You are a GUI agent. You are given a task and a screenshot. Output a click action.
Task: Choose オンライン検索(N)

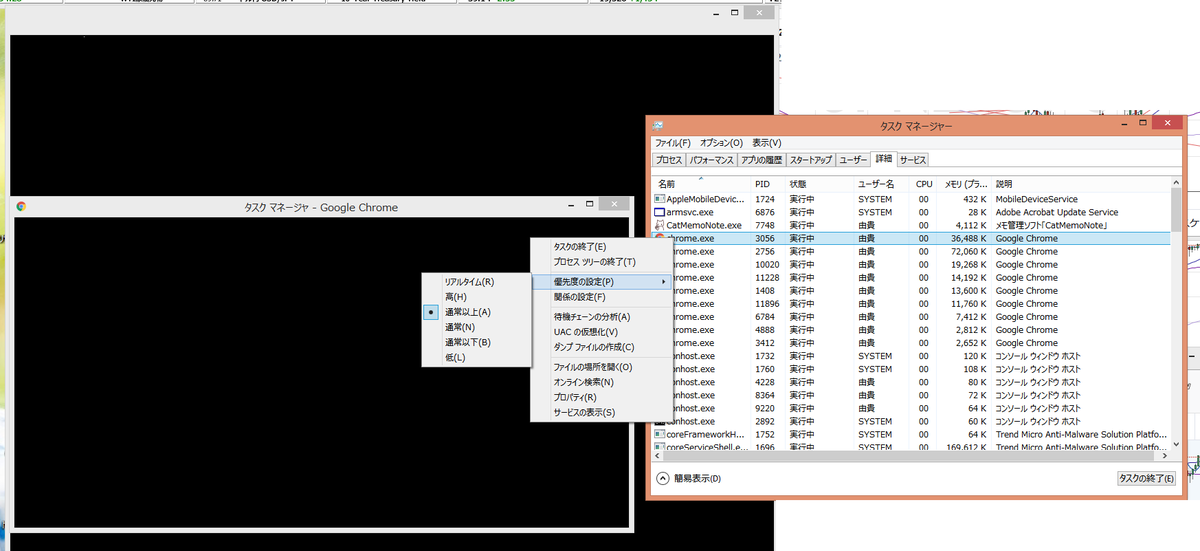pyautogui.click(x=601, y=382)
